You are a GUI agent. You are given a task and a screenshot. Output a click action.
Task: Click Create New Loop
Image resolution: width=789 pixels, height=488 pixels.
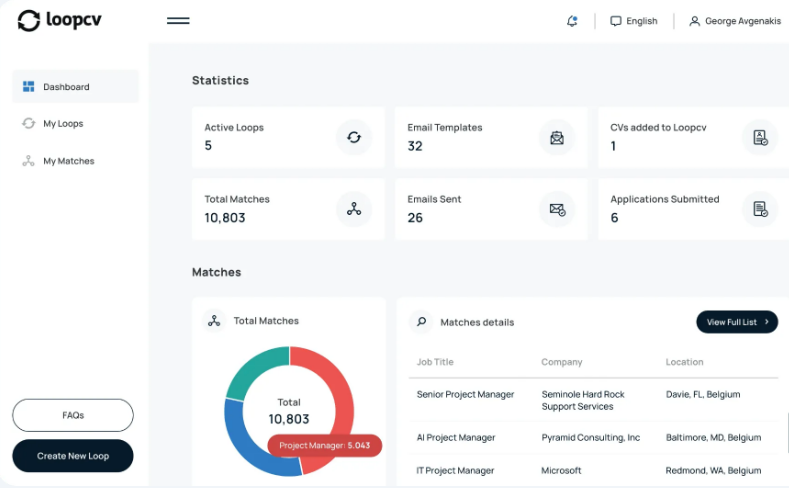tap(73, 456)
